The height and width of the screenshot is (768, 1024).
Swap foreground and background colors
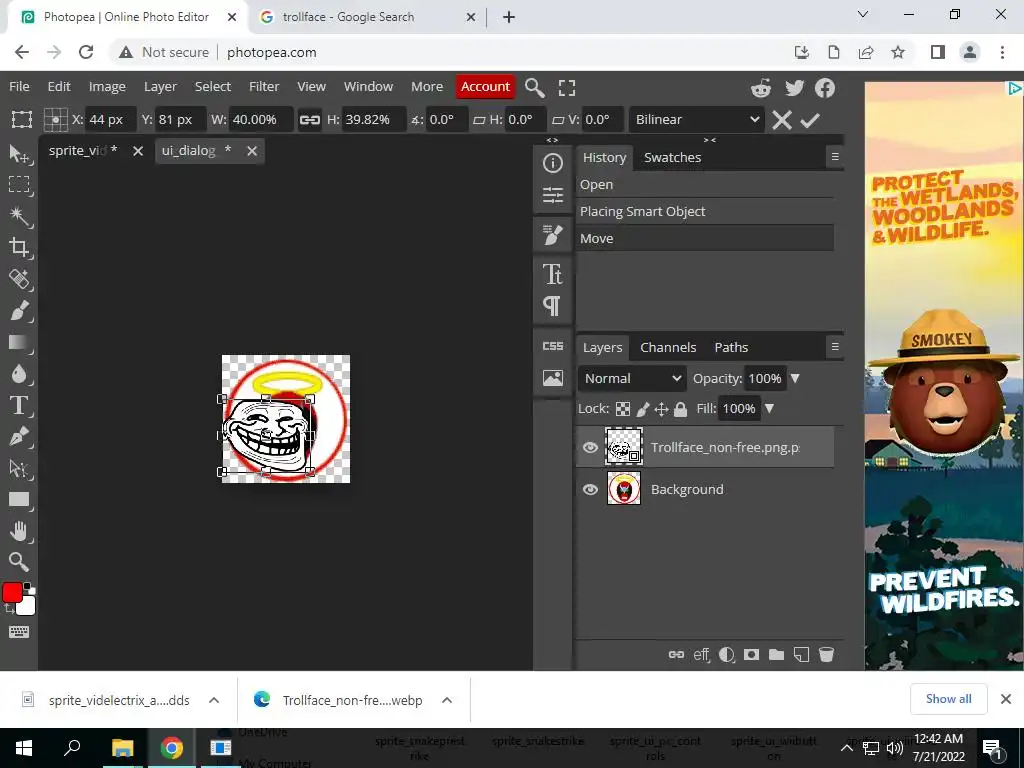point(9,609)
